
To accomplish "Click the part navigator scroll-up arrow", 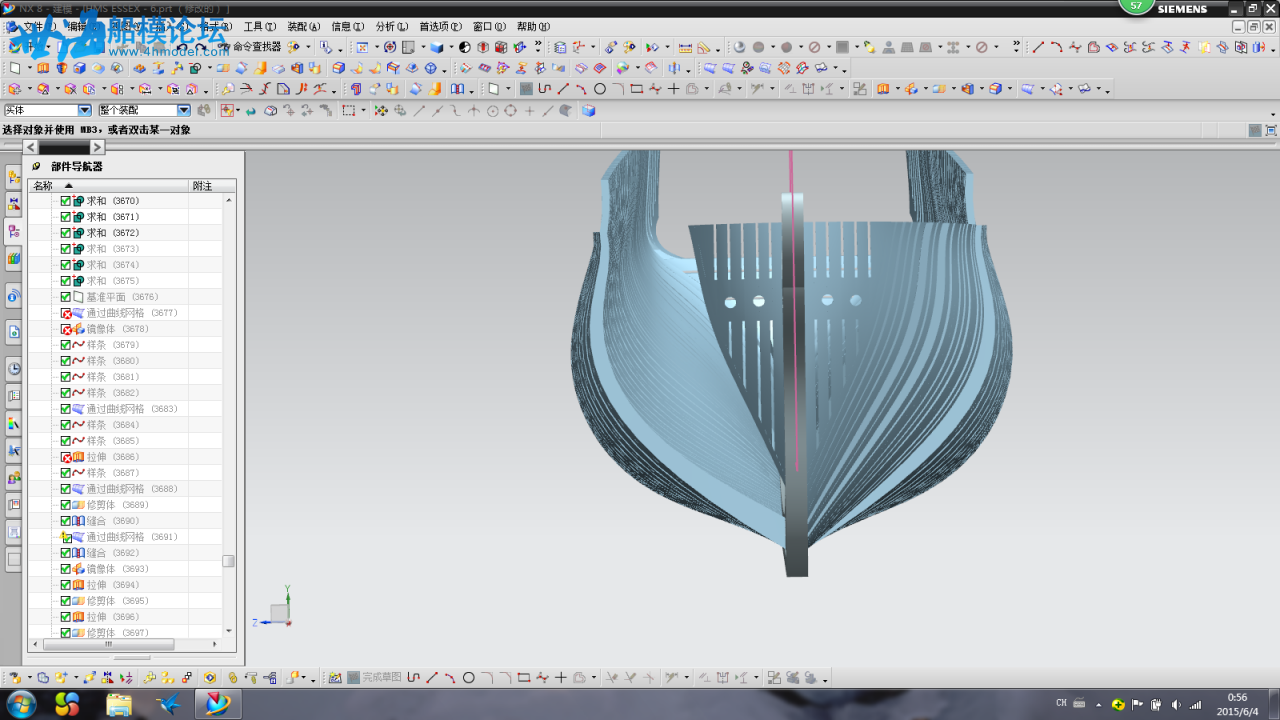I will [229, 201].
